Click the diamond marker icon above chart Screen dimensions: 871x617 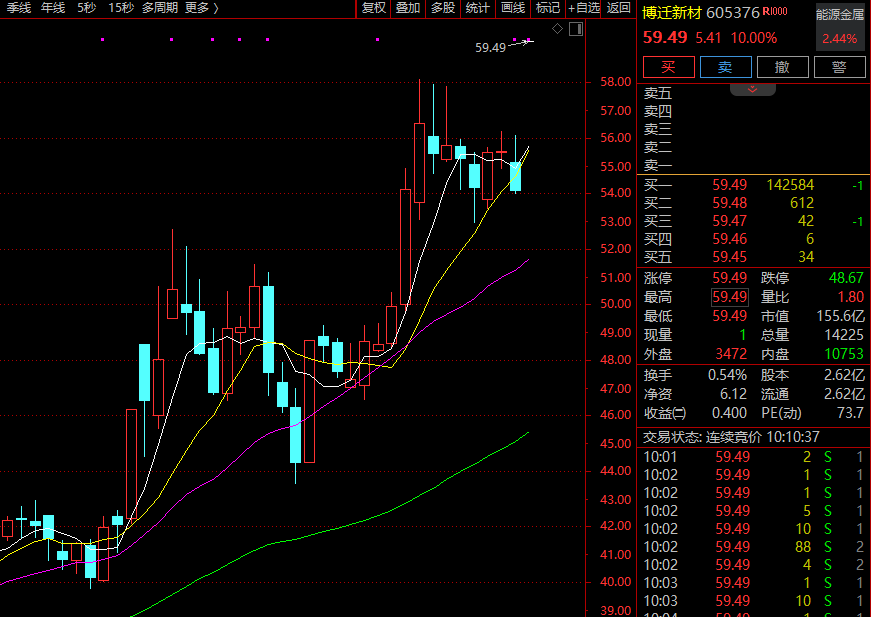[557, 29]
